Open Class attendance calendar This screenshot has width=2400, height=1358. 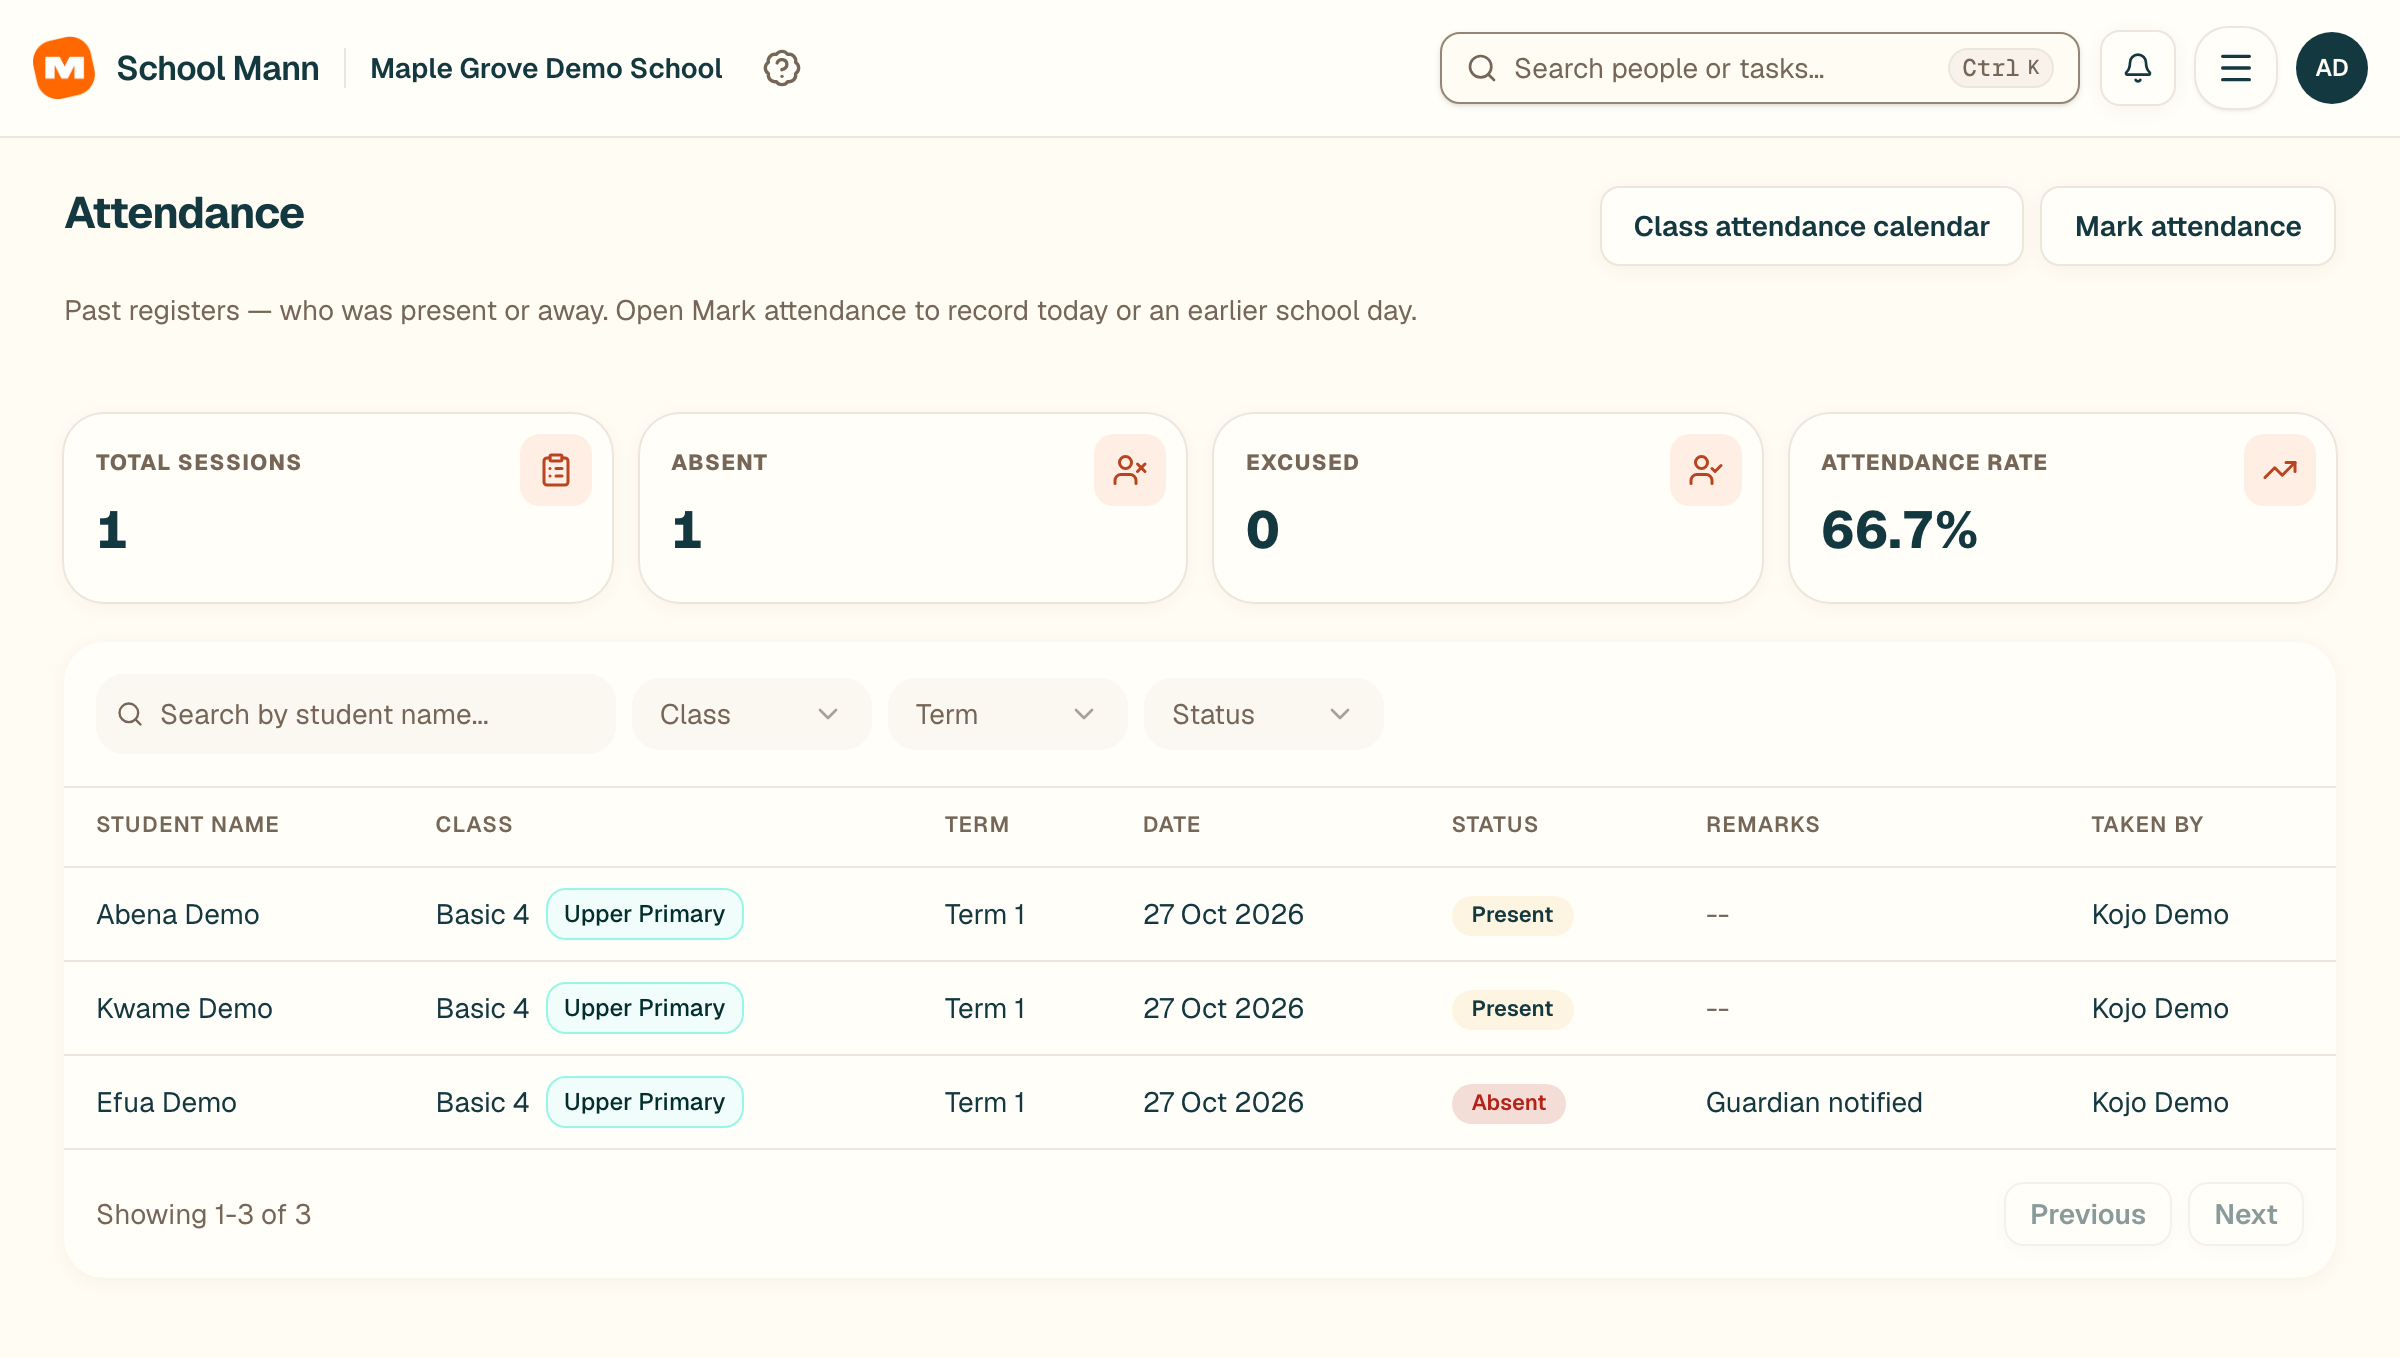click(1811, 226)
